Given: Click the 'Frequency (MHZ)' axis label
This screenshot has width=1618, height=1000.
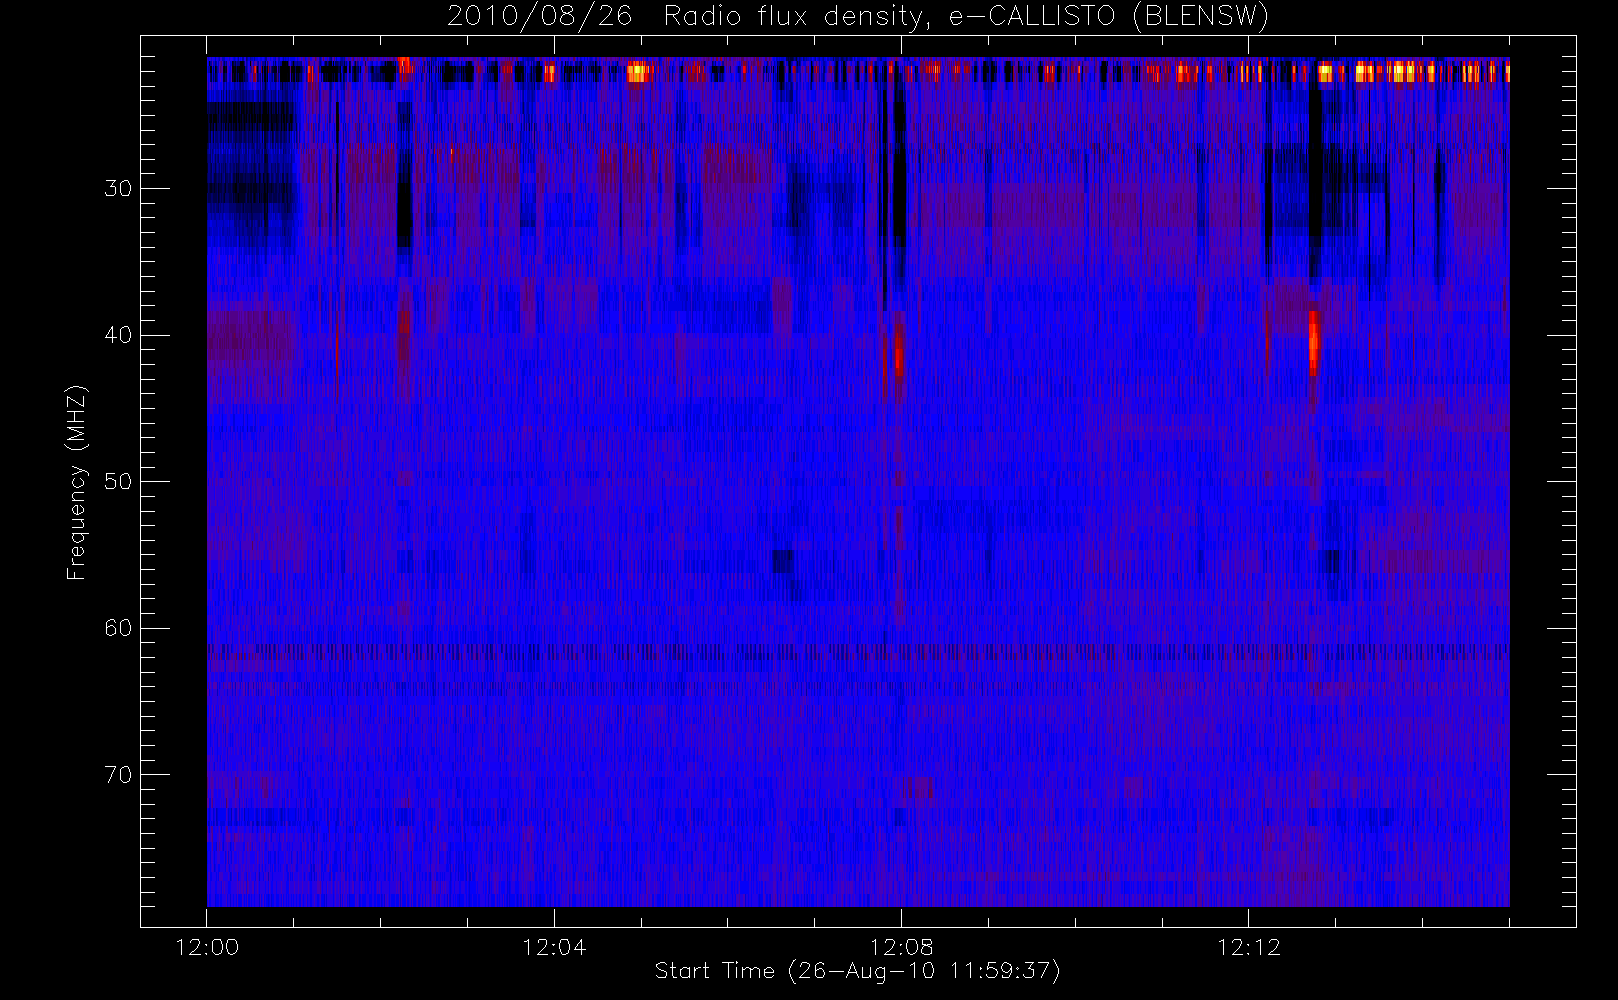Looking at the screenshot, I should coord(76,482).
